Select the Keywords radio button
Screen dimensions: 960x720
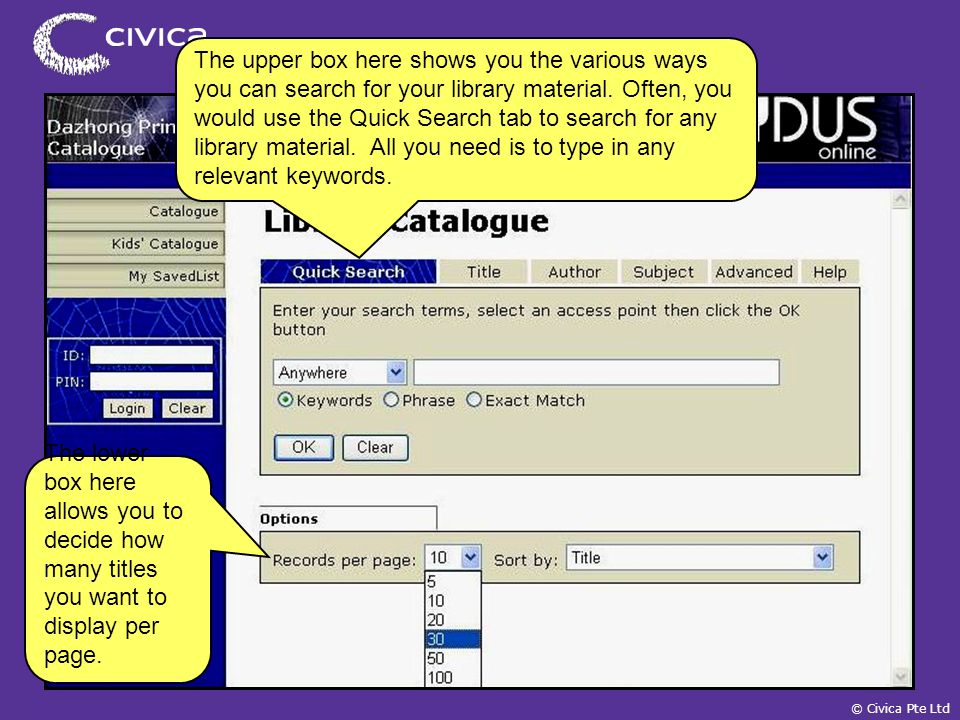click(x=285, y=400)
